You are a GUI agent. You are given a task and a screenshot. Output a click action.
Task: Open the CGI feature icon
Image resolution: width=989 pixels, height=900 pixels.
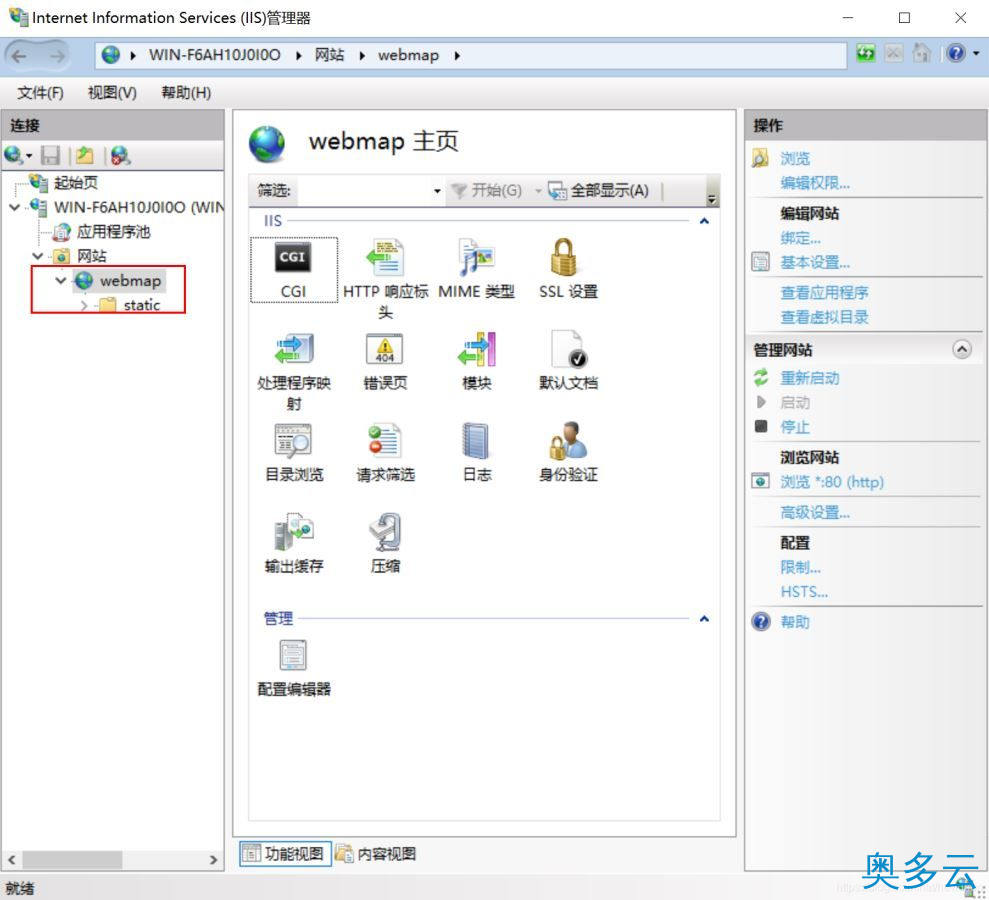293,270
